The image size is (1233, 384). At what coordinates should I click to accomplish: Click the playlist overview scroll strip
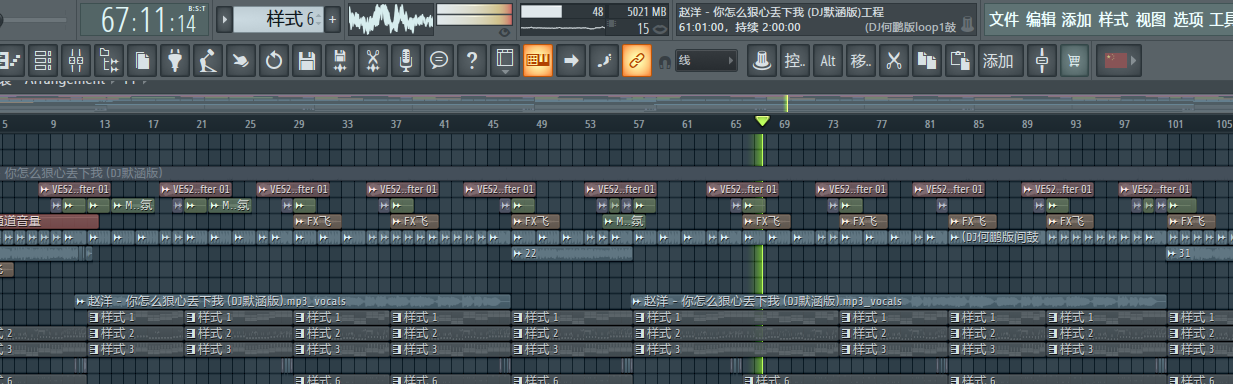616,103
